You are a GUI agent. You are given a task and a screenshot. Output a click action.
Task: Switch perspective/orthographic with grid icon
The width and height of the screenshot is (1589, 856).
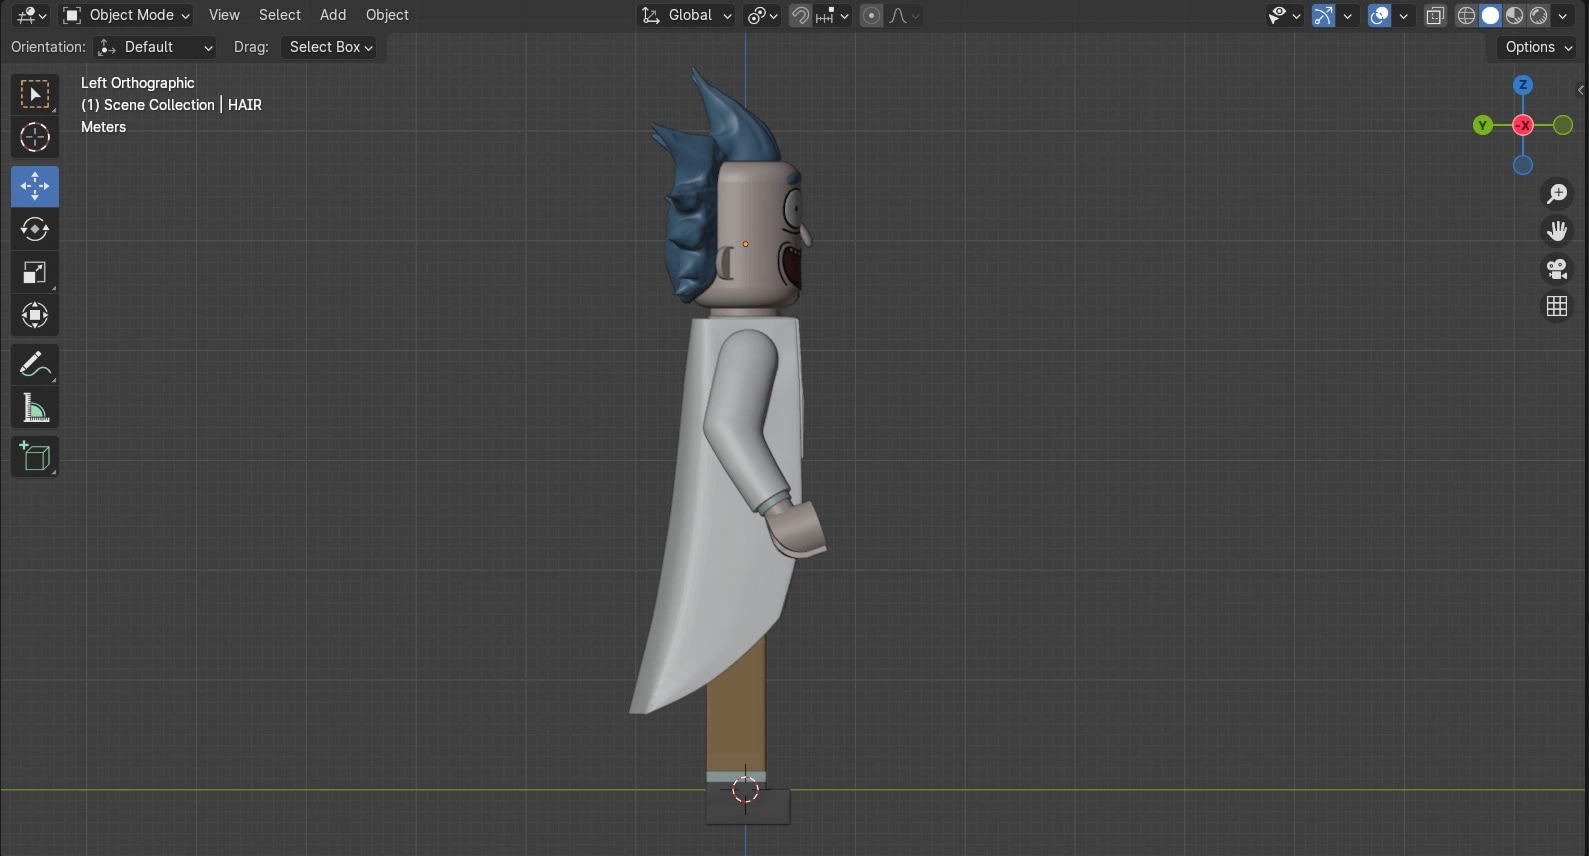pyautogui.click(x=1557, y=307)
